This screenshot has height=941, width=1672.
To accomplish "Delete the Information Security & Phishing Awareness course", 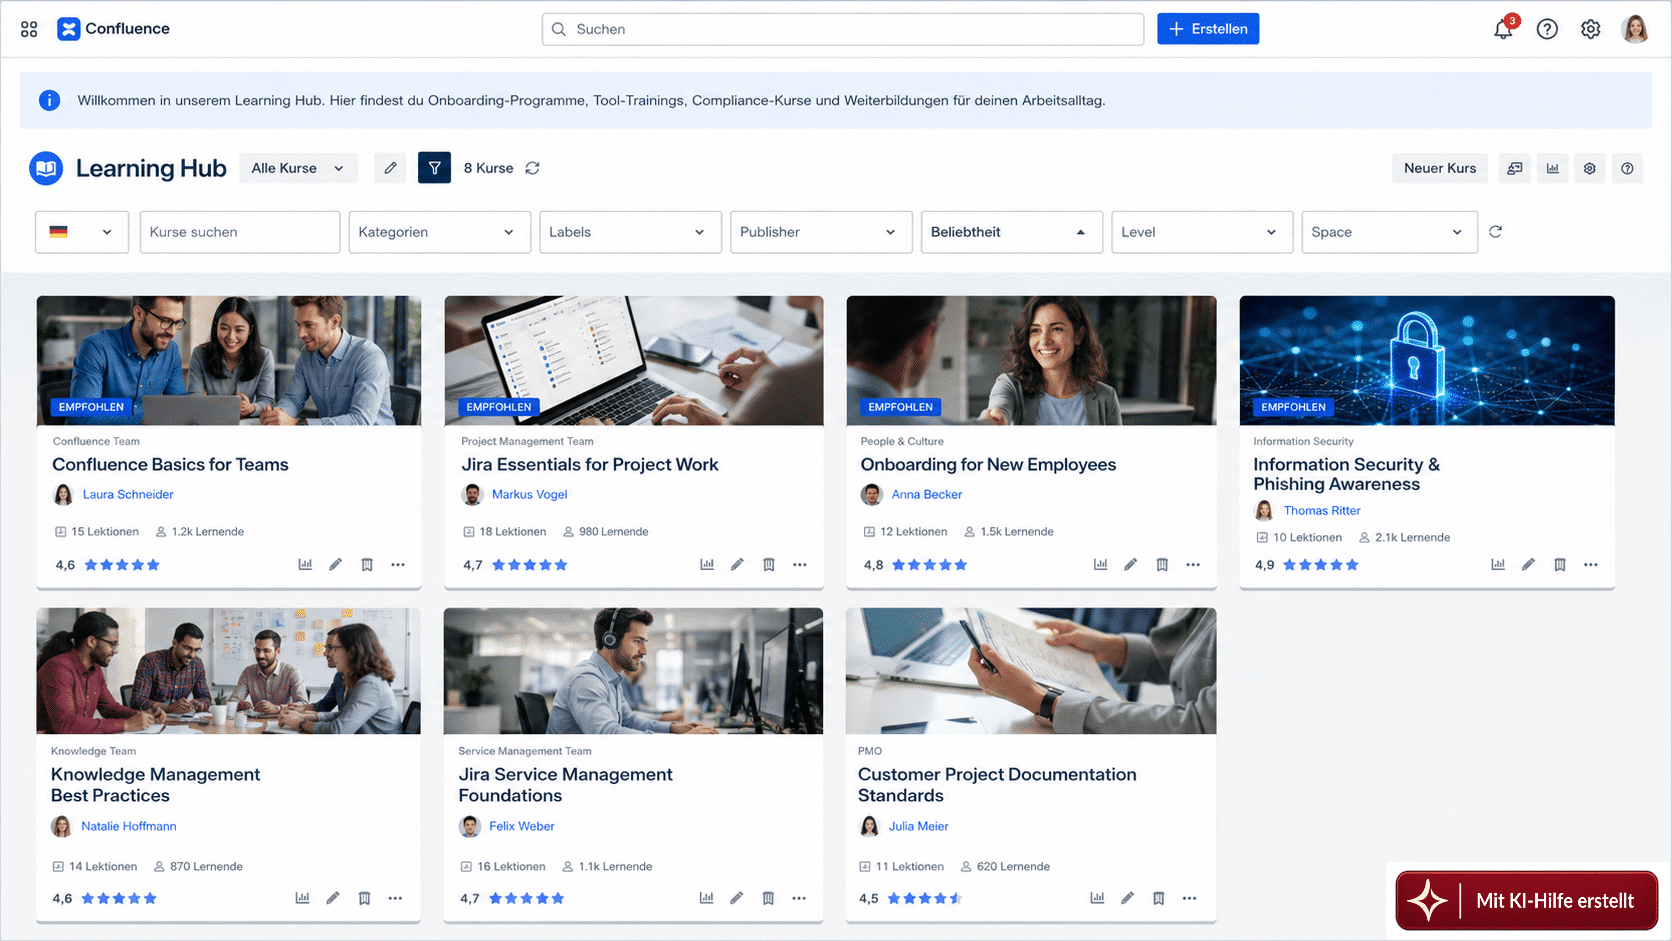I will point(1560,565).
